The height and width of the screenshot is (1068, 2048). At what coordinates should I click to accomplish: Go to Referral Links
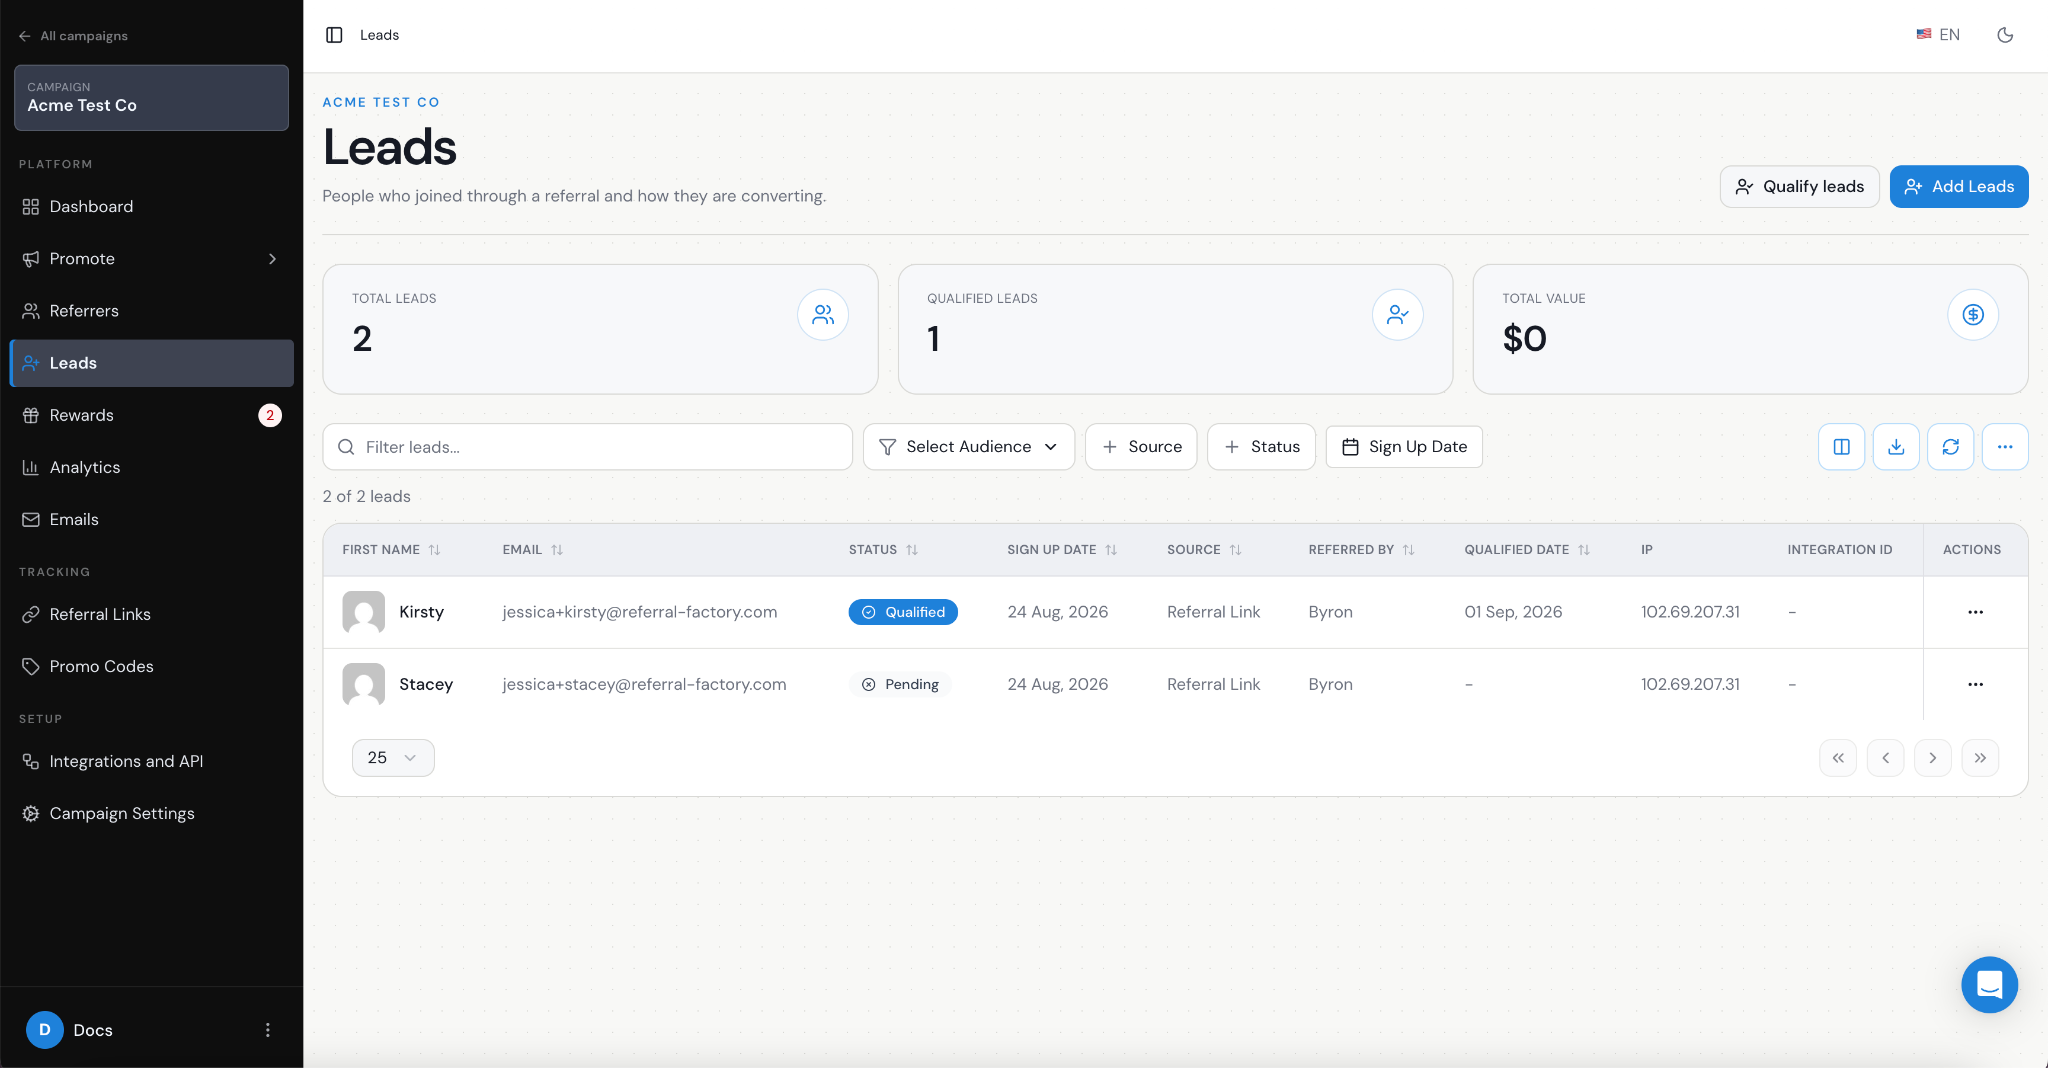point(151,614)
